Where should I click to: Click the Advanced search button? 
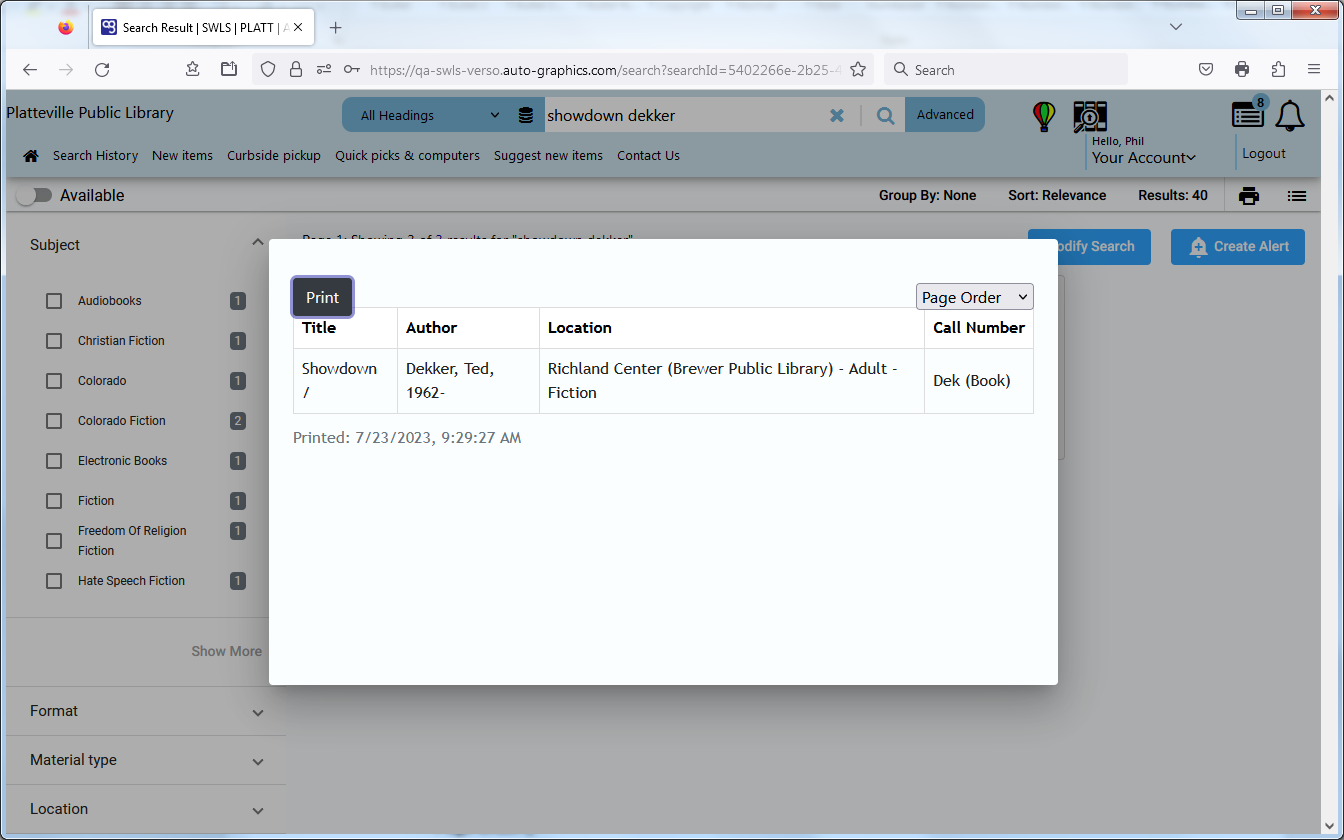point(945,114)
